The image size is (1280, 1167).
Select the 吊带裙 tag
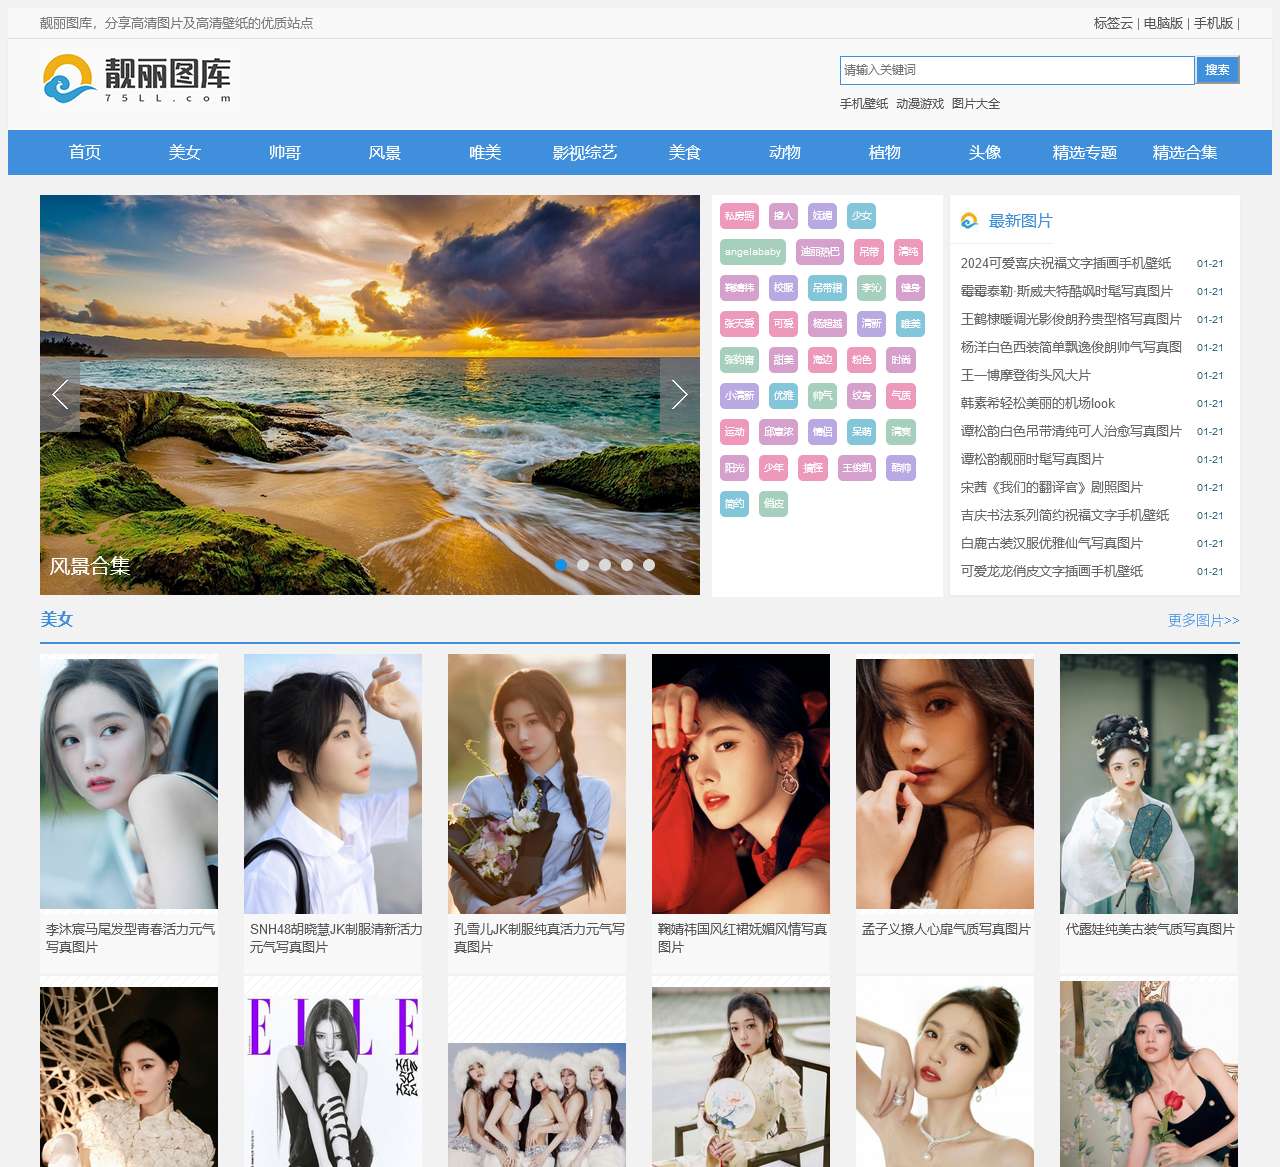click(827, 288)
